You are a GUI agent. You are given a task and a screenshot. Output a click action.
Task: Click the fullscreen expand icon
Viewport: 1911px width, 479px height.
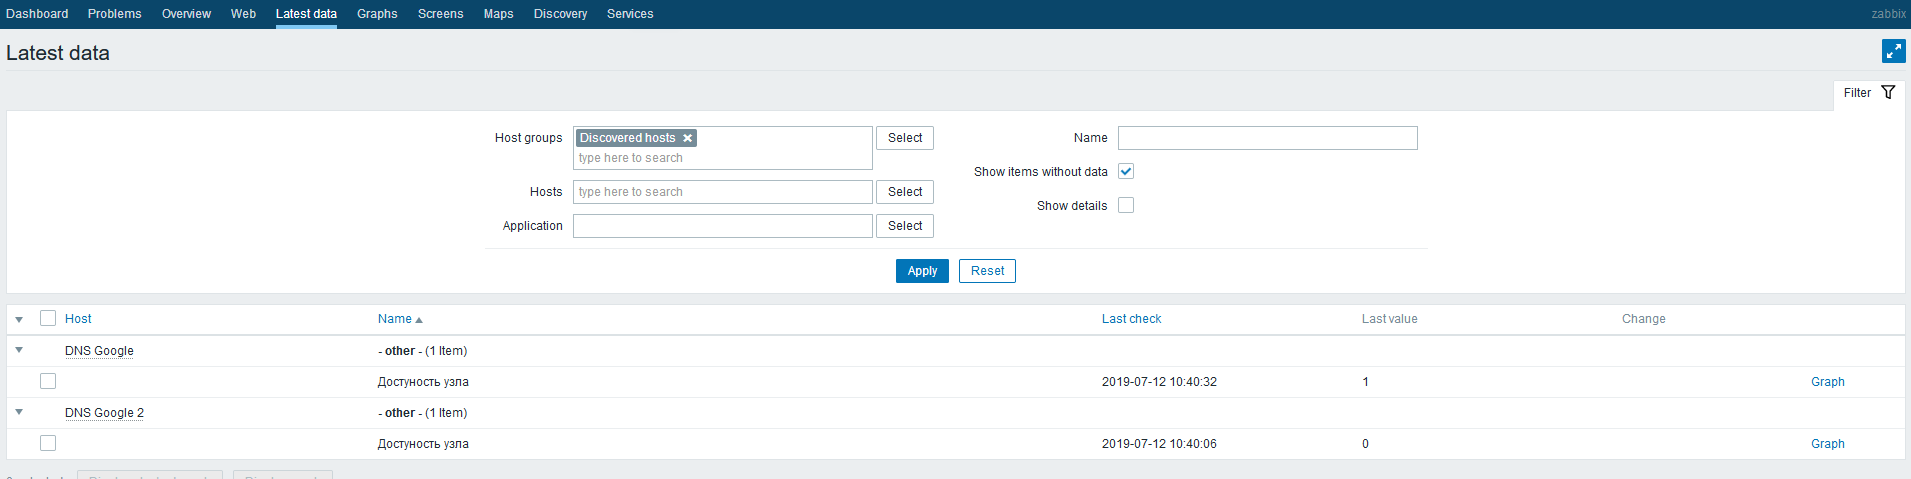1893,51
